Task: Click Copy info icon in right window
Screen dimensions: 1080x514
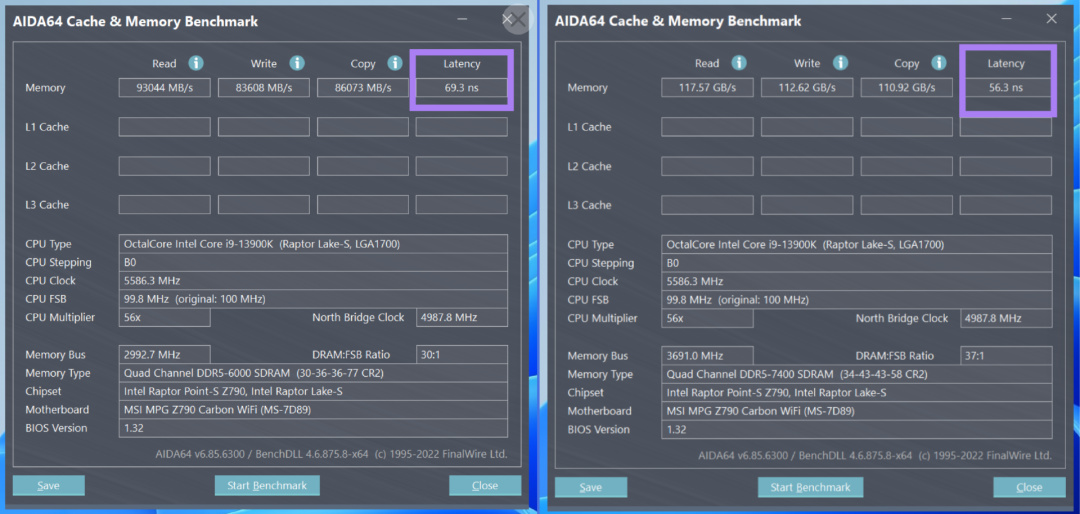Action: tap(939, 63)
